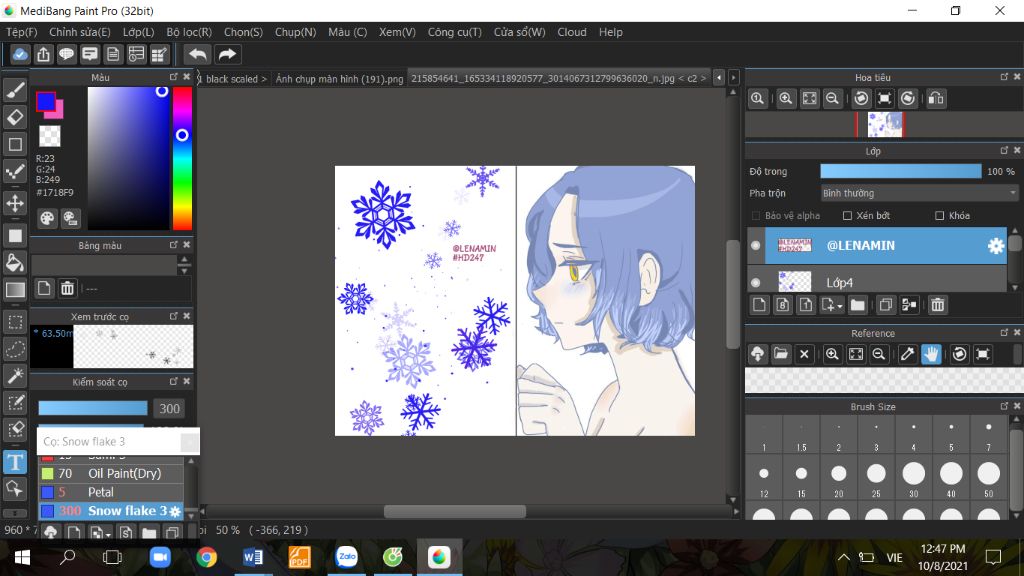Select the Move tool

click(15, 203)
